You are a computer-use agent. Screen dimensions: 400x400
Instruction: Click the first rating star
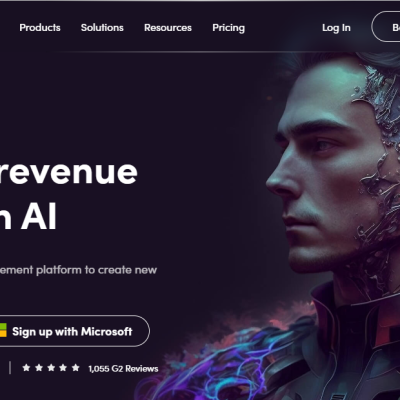pos(26,368)
